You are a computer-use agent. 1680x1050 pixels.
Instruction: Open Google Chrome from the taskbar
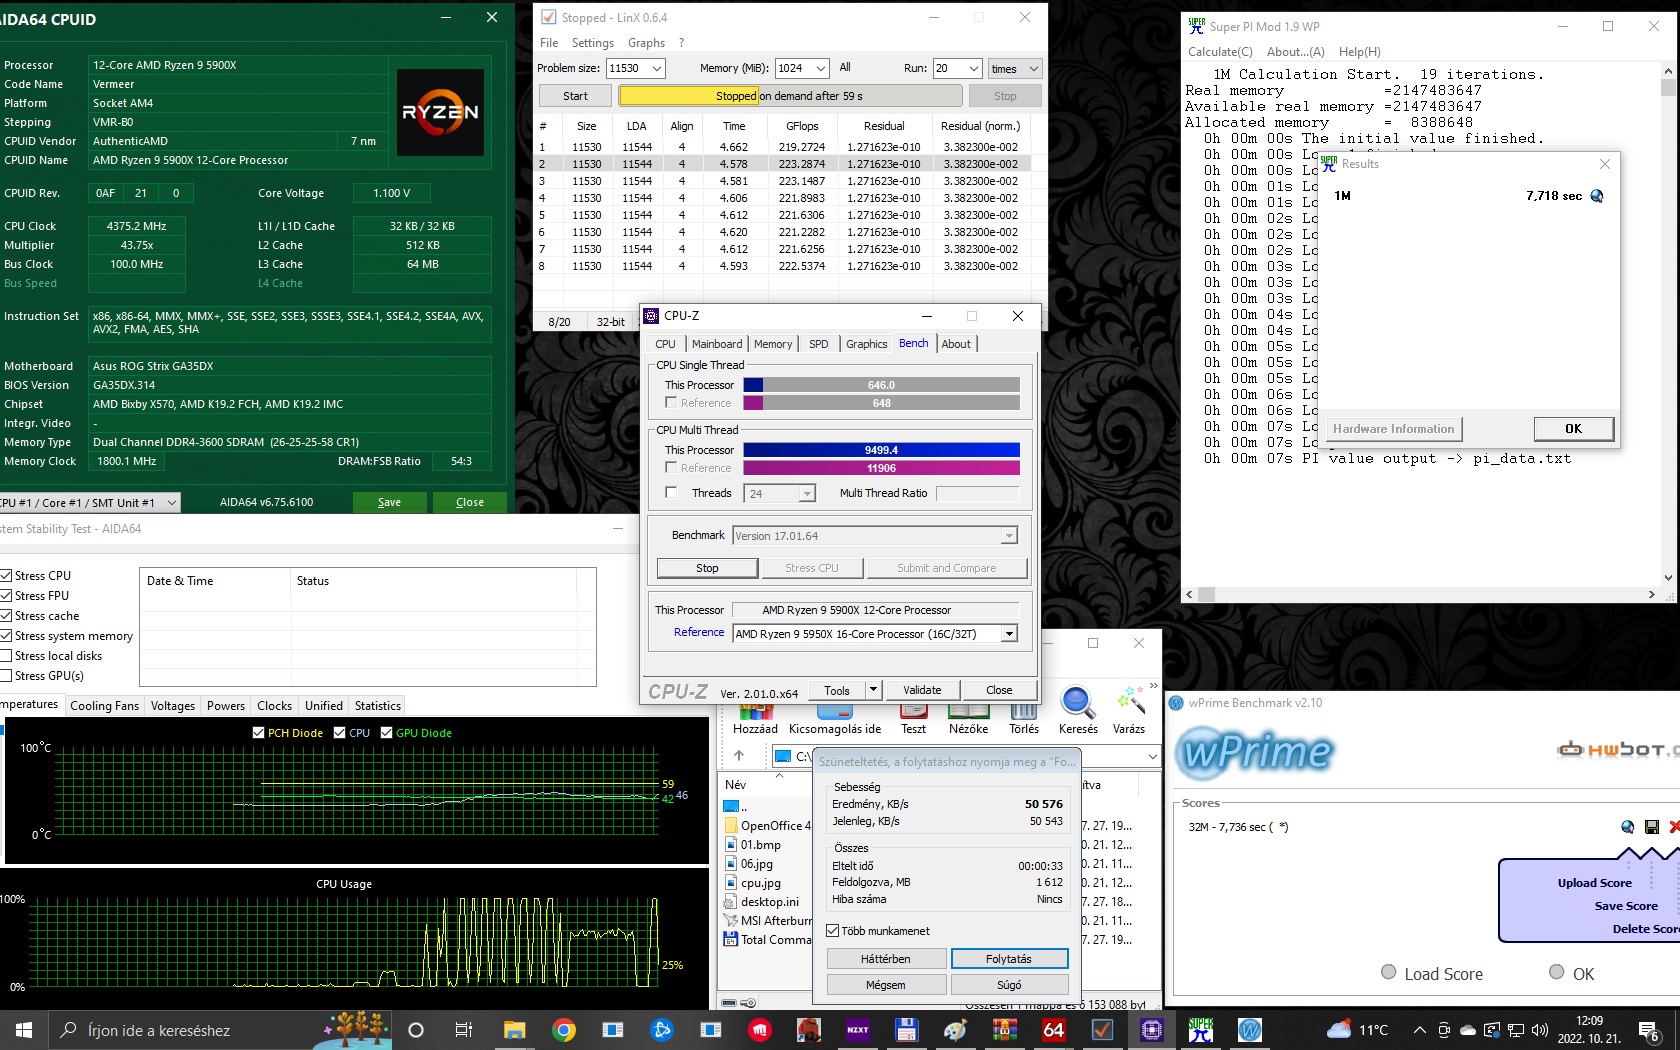[564, 1030]
